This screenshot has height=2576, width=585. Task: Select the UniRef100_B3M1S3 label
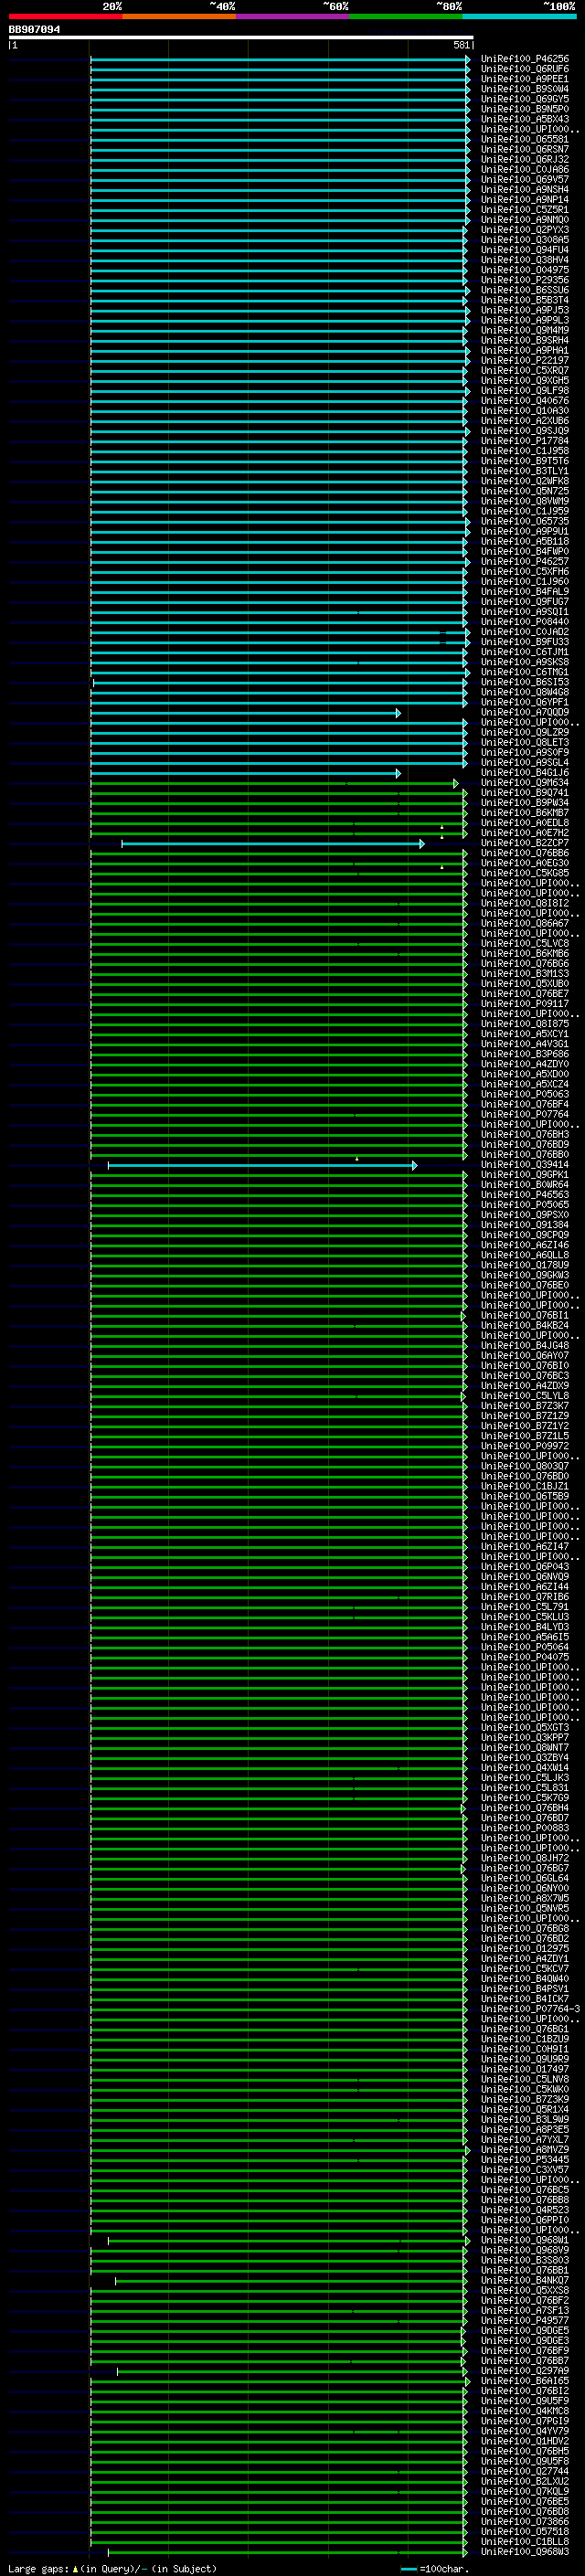coord(525,974)
